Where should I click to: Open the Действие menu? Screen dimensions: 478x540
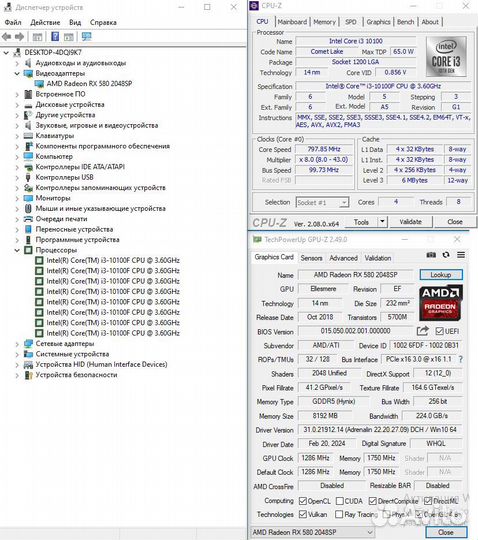(x=45, y=22)
